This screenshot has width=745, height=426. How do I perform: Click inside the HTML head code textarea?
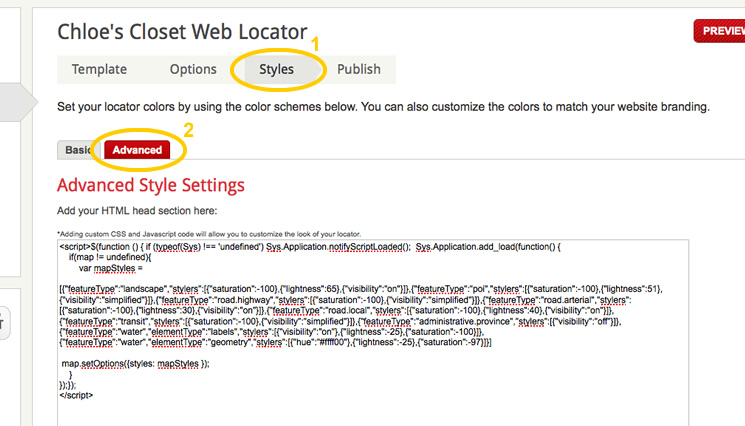(x=373, y=332)
